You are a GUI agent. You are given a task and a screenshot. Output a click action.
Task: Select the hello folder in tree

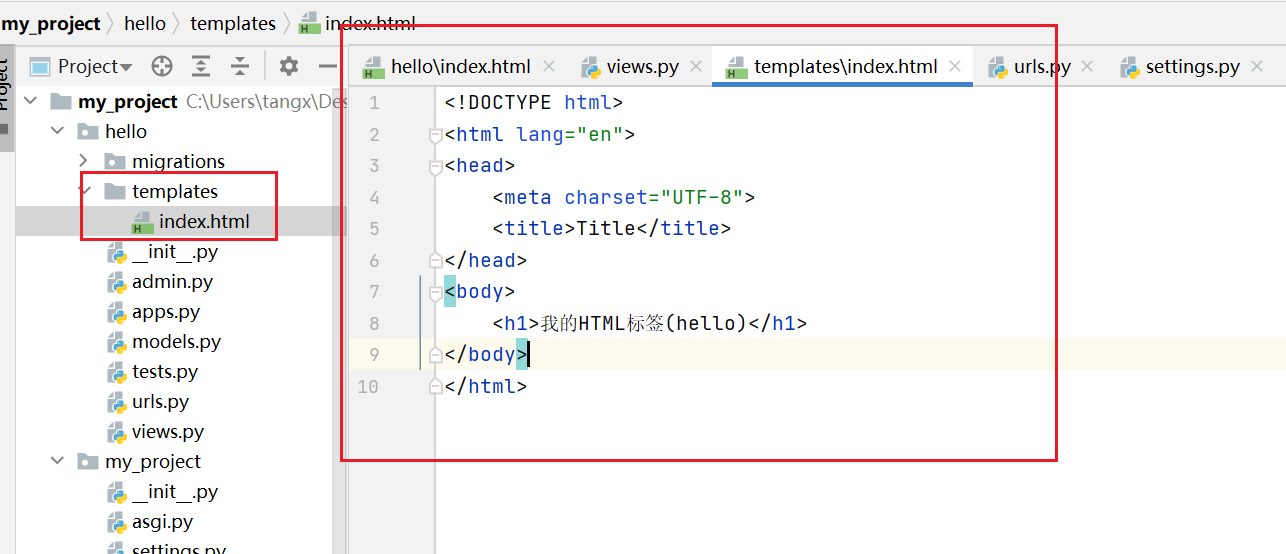point(125,131)
